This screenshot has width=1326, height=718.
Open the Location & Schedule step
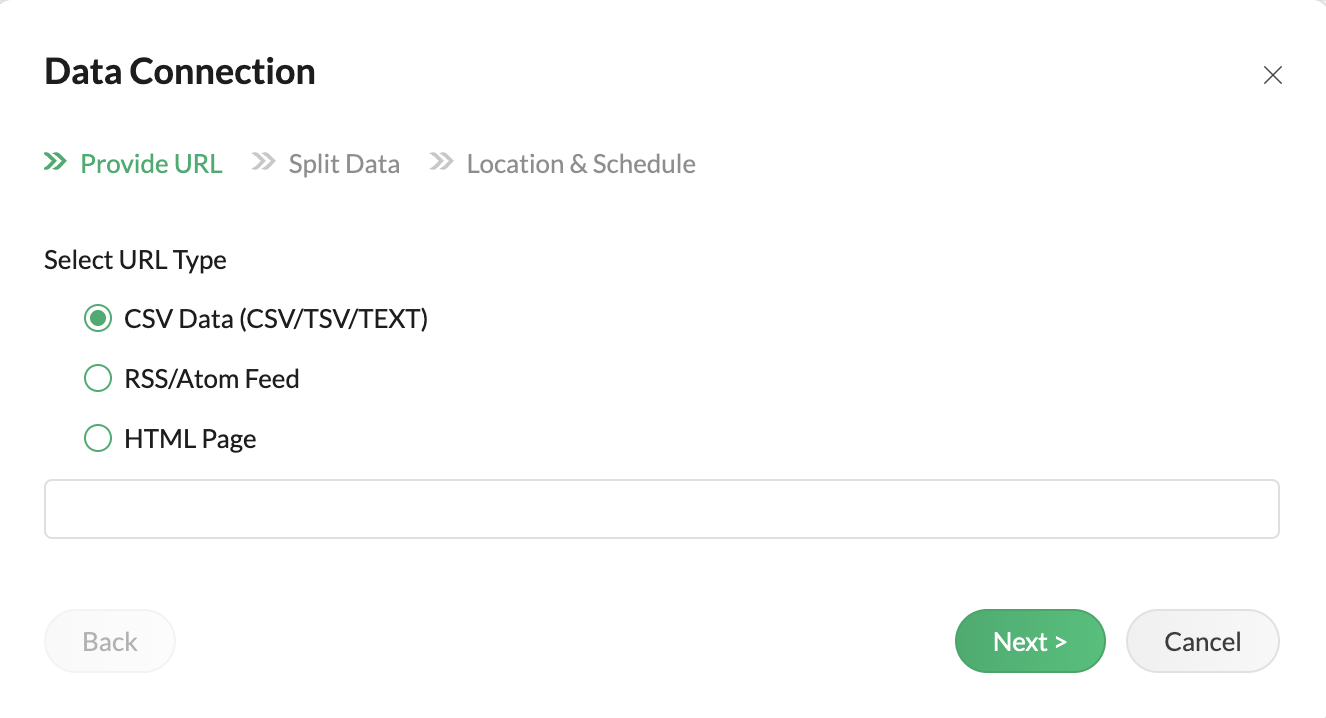581,164
